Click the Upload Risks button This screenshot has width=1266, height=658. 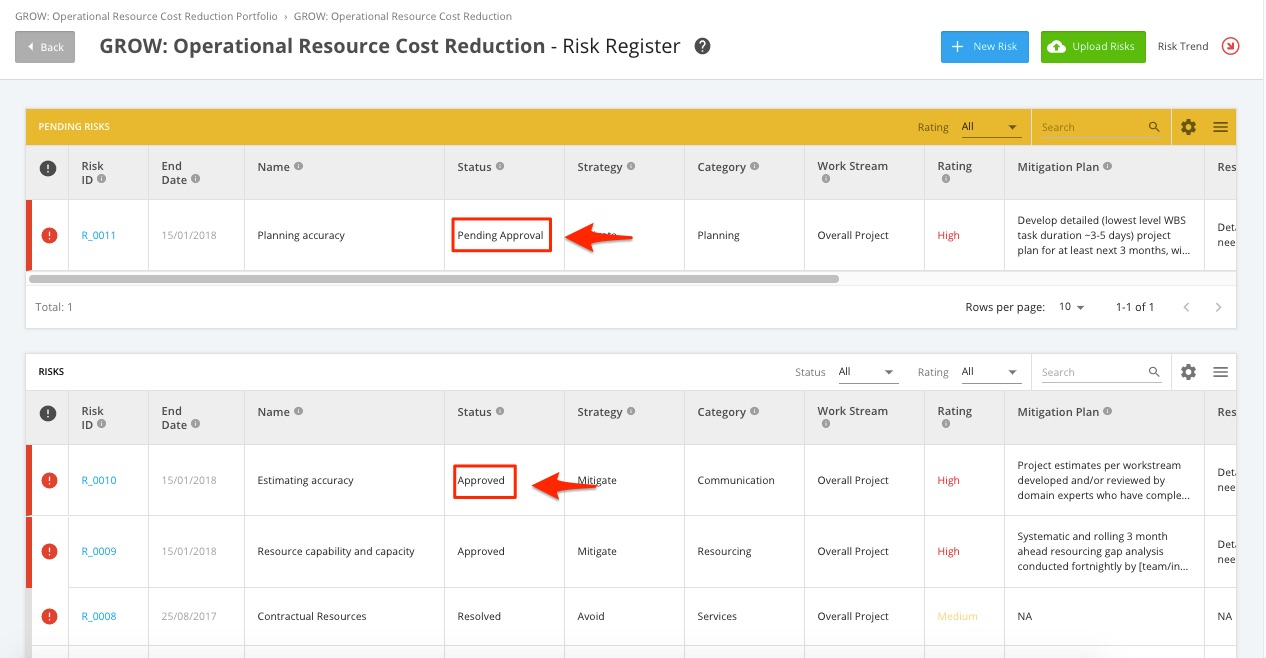1093,47
